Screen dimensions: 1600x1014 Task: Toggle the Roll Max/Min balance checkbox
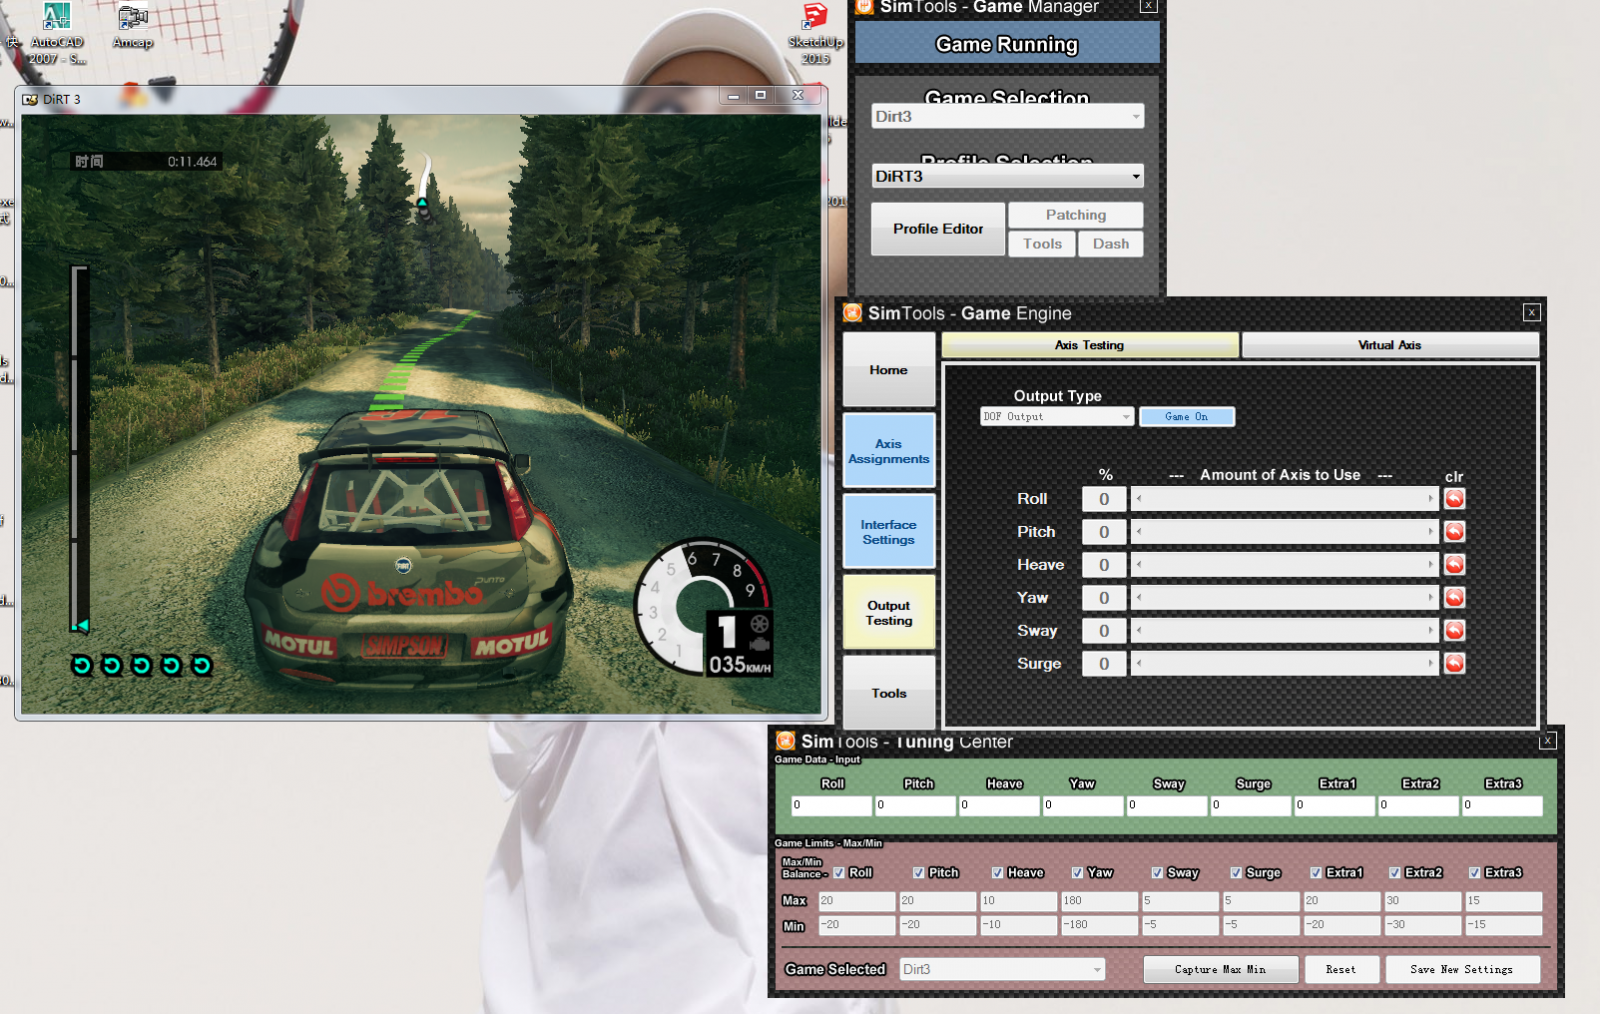pos(839,873)
